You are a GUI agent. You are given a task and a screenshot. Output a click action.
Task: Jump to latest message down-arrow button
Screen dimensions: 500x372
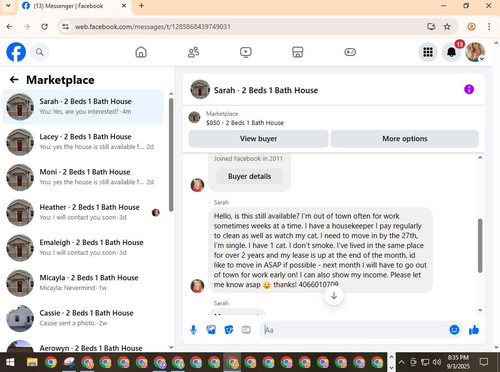pos(334,296)
